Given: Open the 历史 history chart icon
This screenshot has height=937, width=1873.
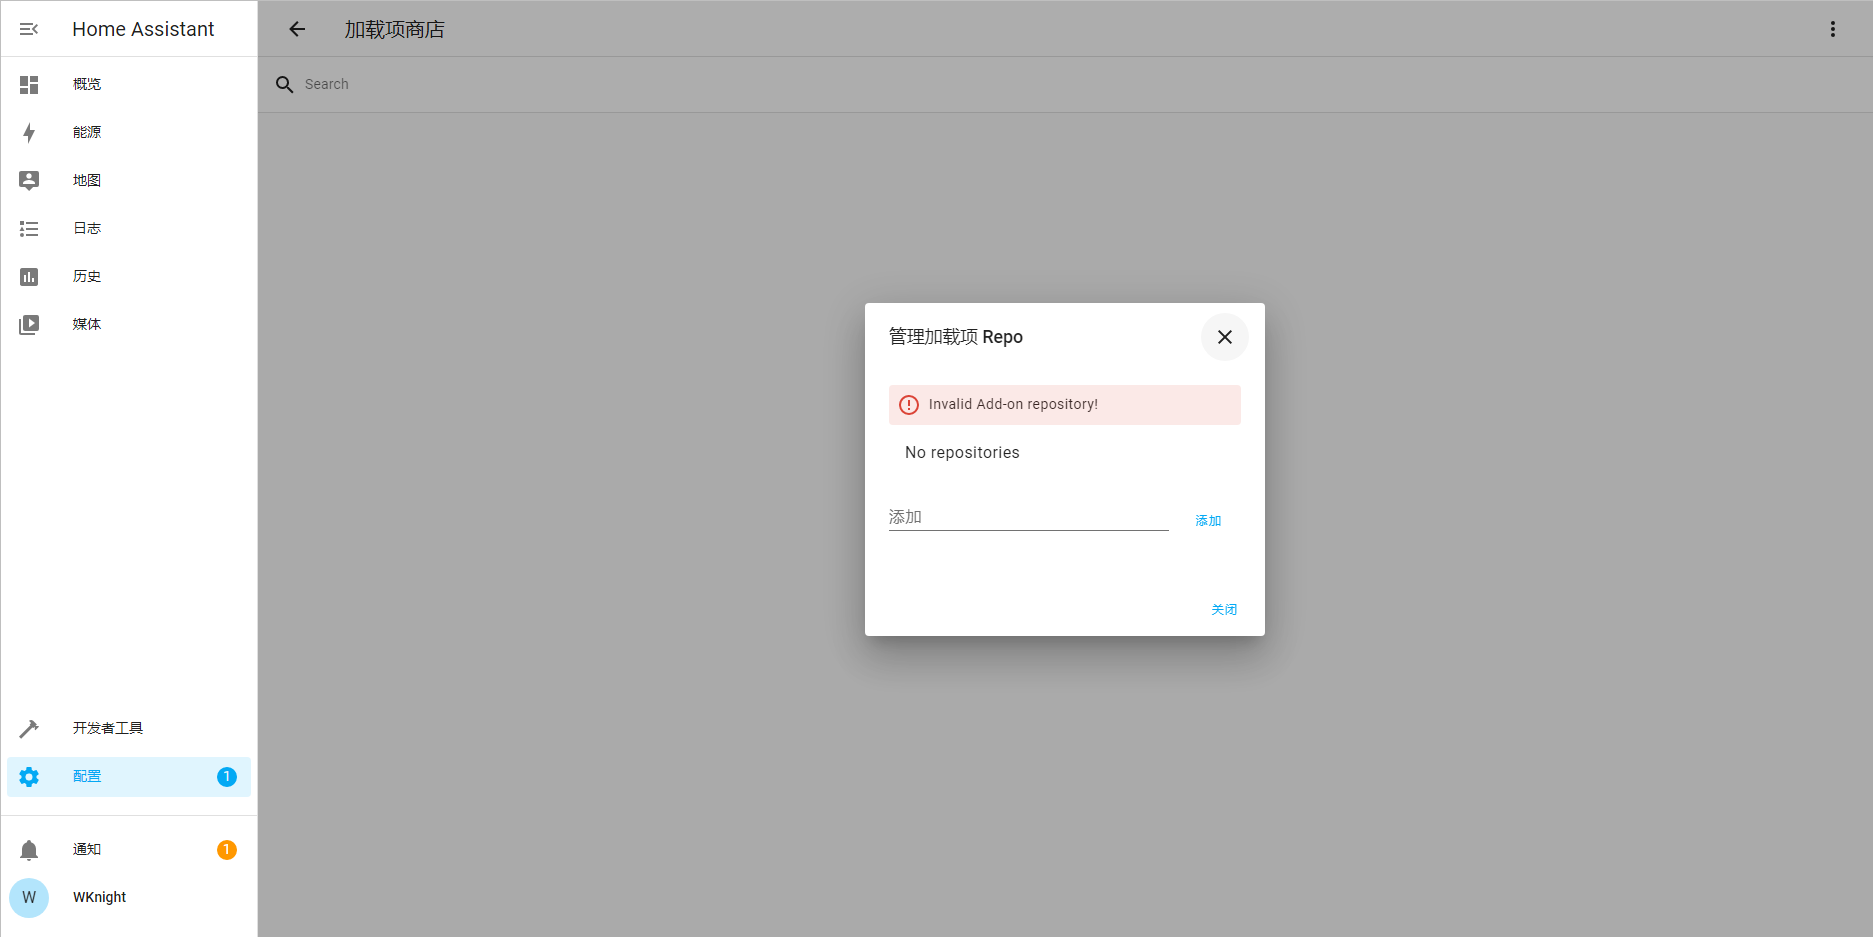Looking at the screenshot, I should [29, 277].
